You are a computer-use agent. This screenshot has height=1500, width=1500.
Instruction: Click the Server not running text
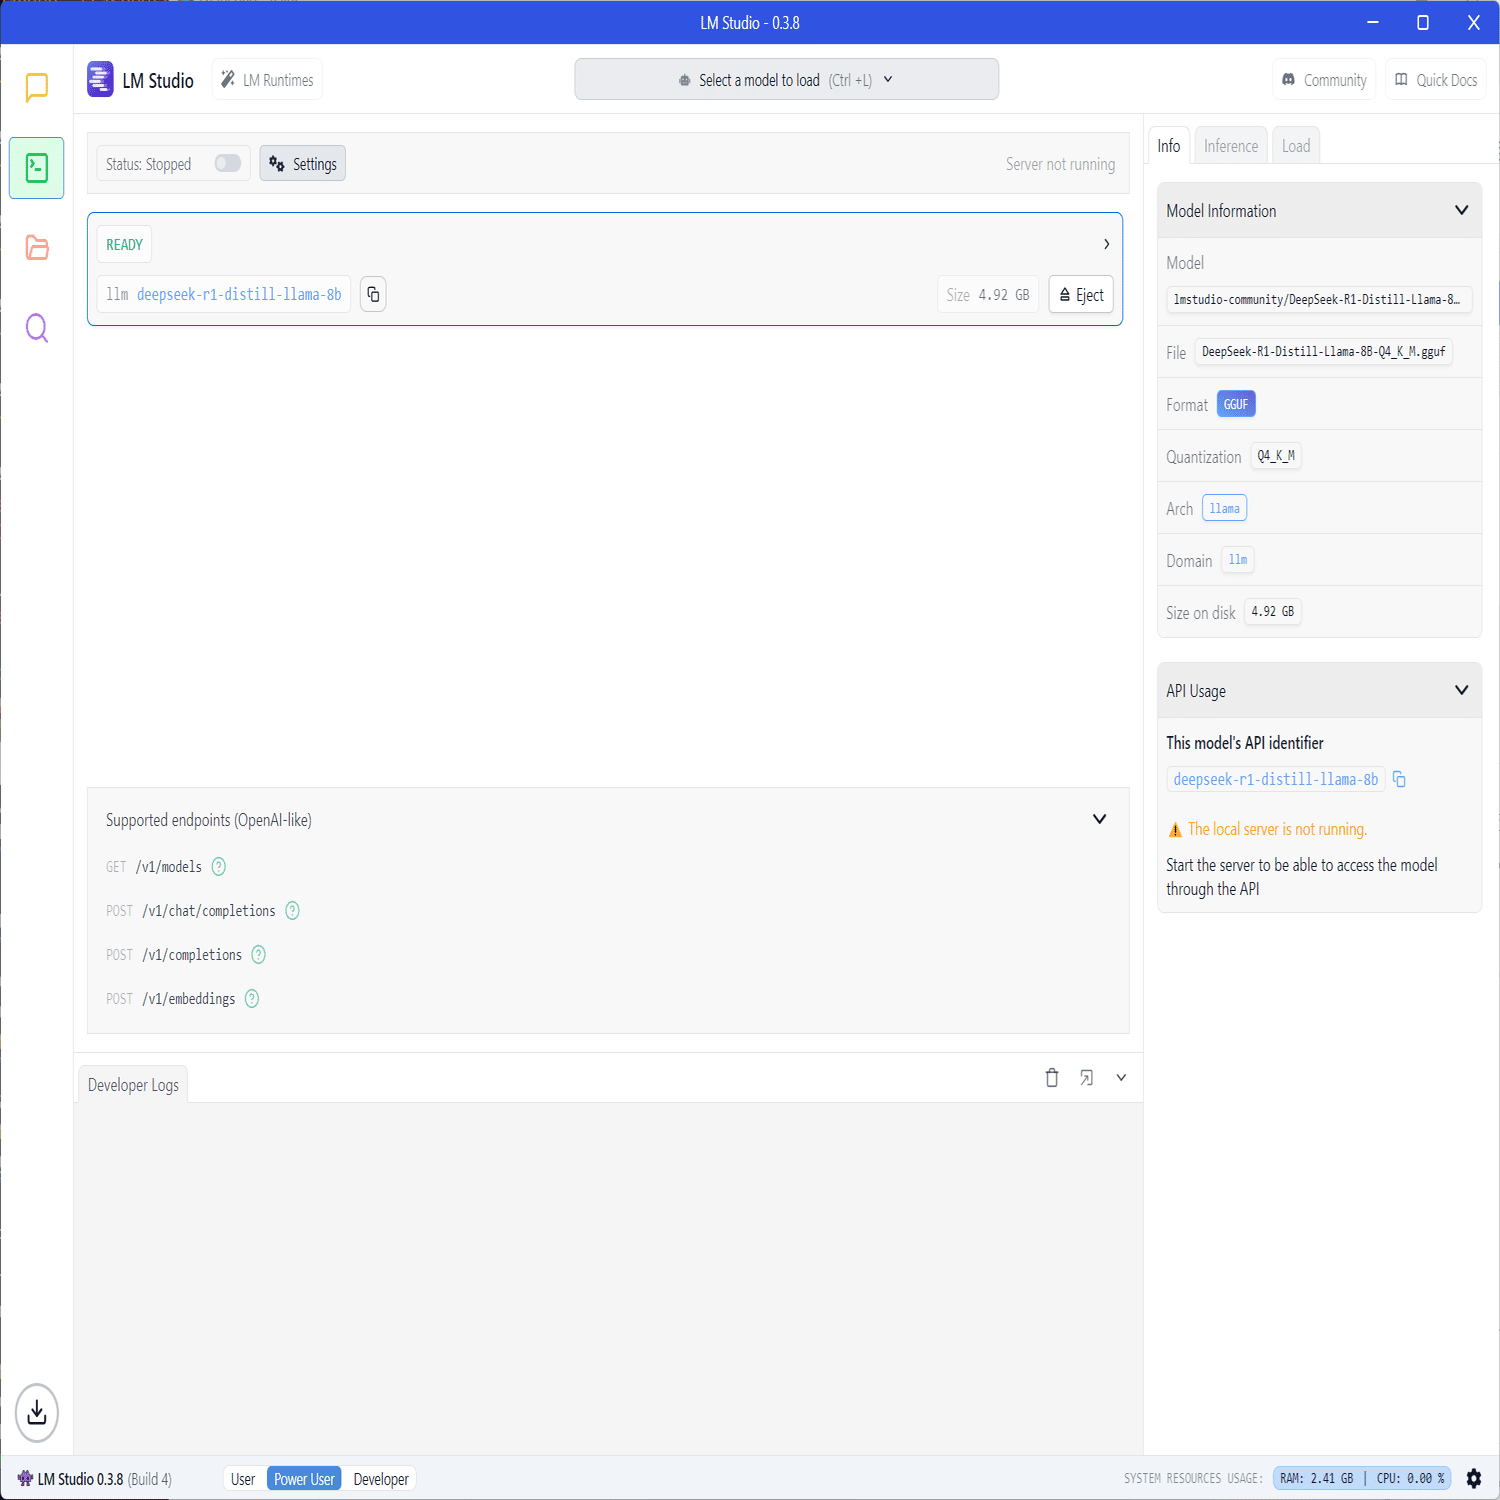coord(1060,164)
